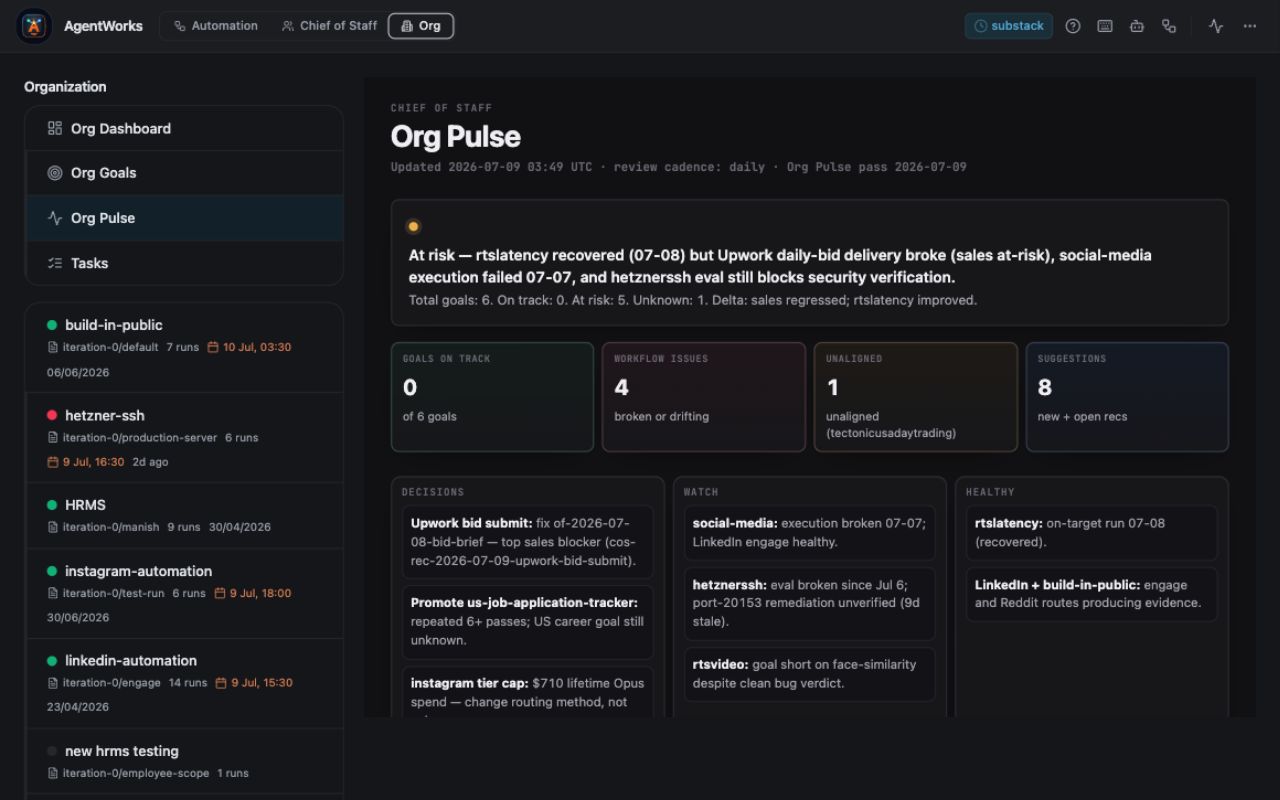The width and height of the screenshot is (1280, 800).
Task: Click the file icon beside iteration-0/manish
Action: coord(53,527)
